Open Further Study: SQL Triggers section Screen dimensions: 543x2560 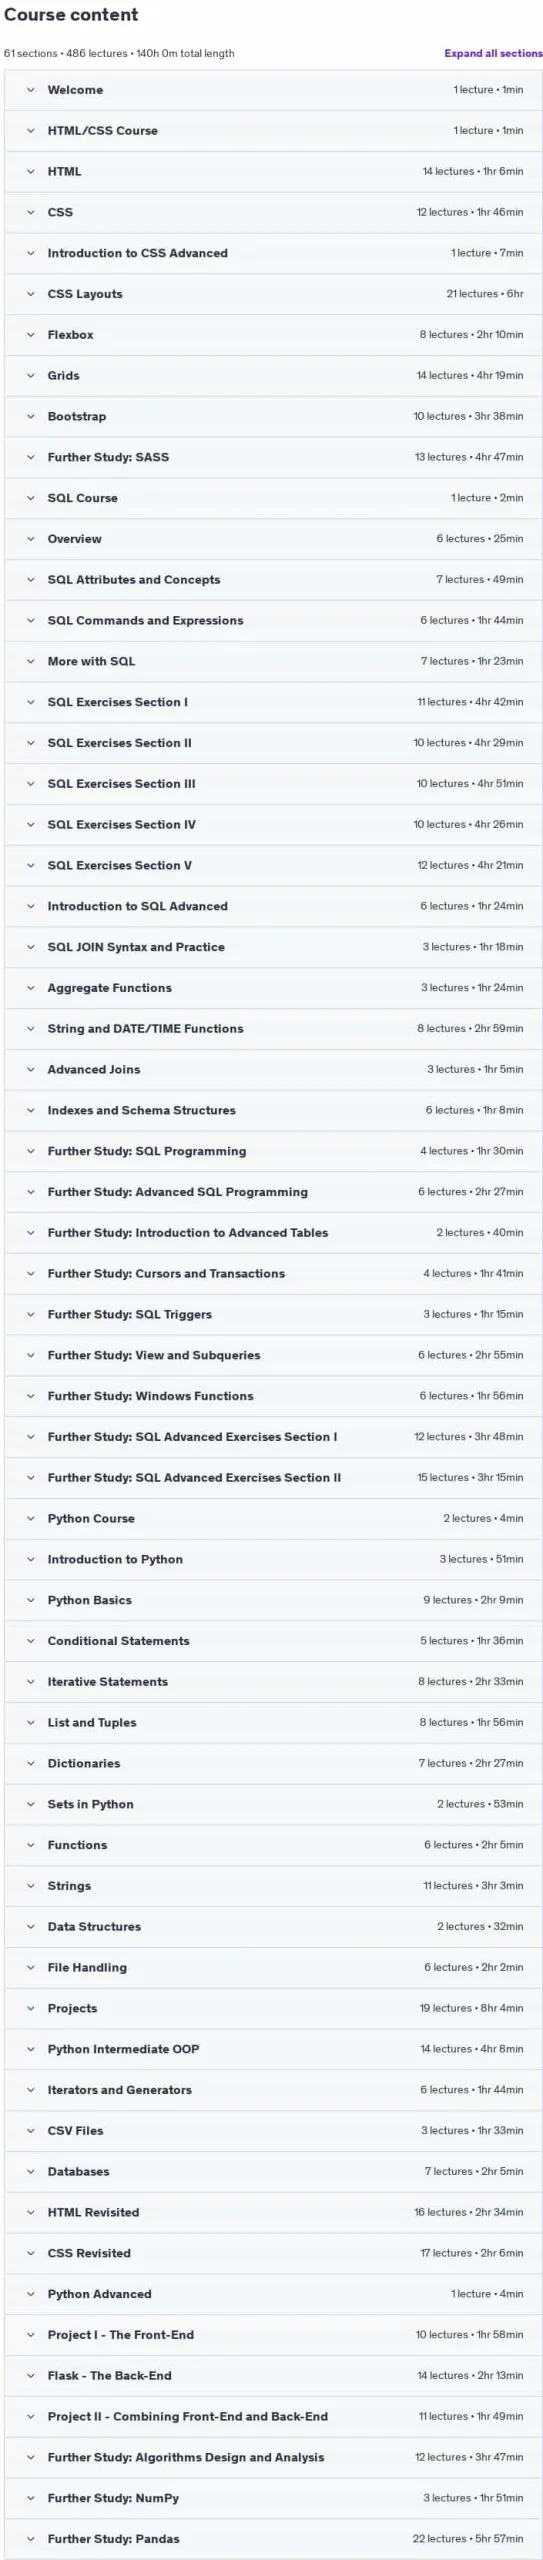273,1314
